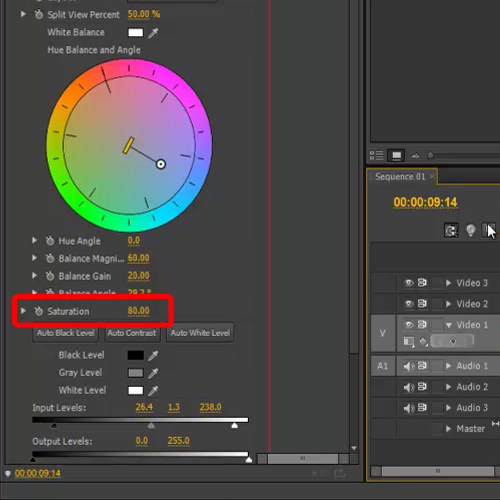
Task: Toggle sync lock for Audio 2
Action: [422, 387]
